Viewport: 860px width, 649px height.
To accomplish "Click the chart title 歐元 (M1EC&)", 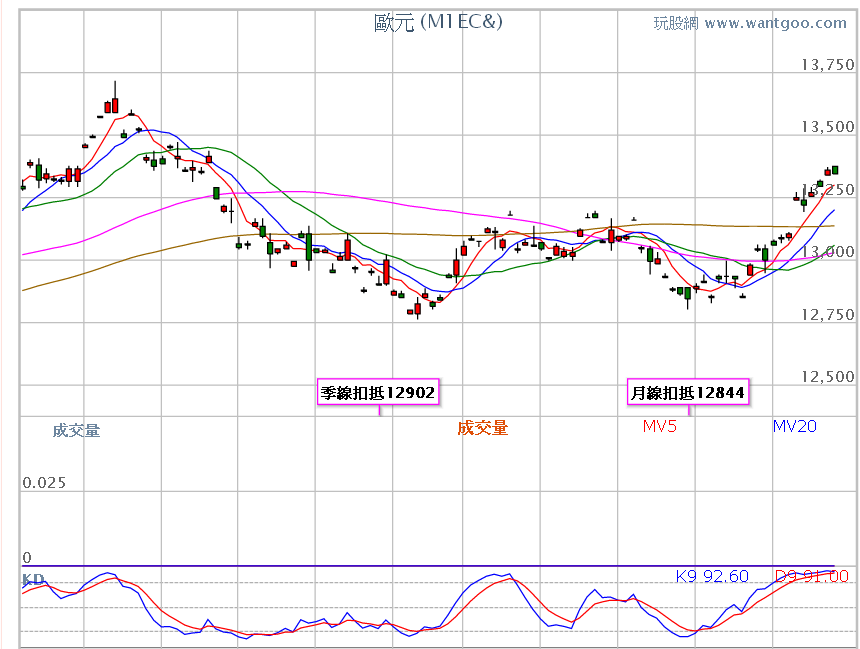I will point(438,22).
